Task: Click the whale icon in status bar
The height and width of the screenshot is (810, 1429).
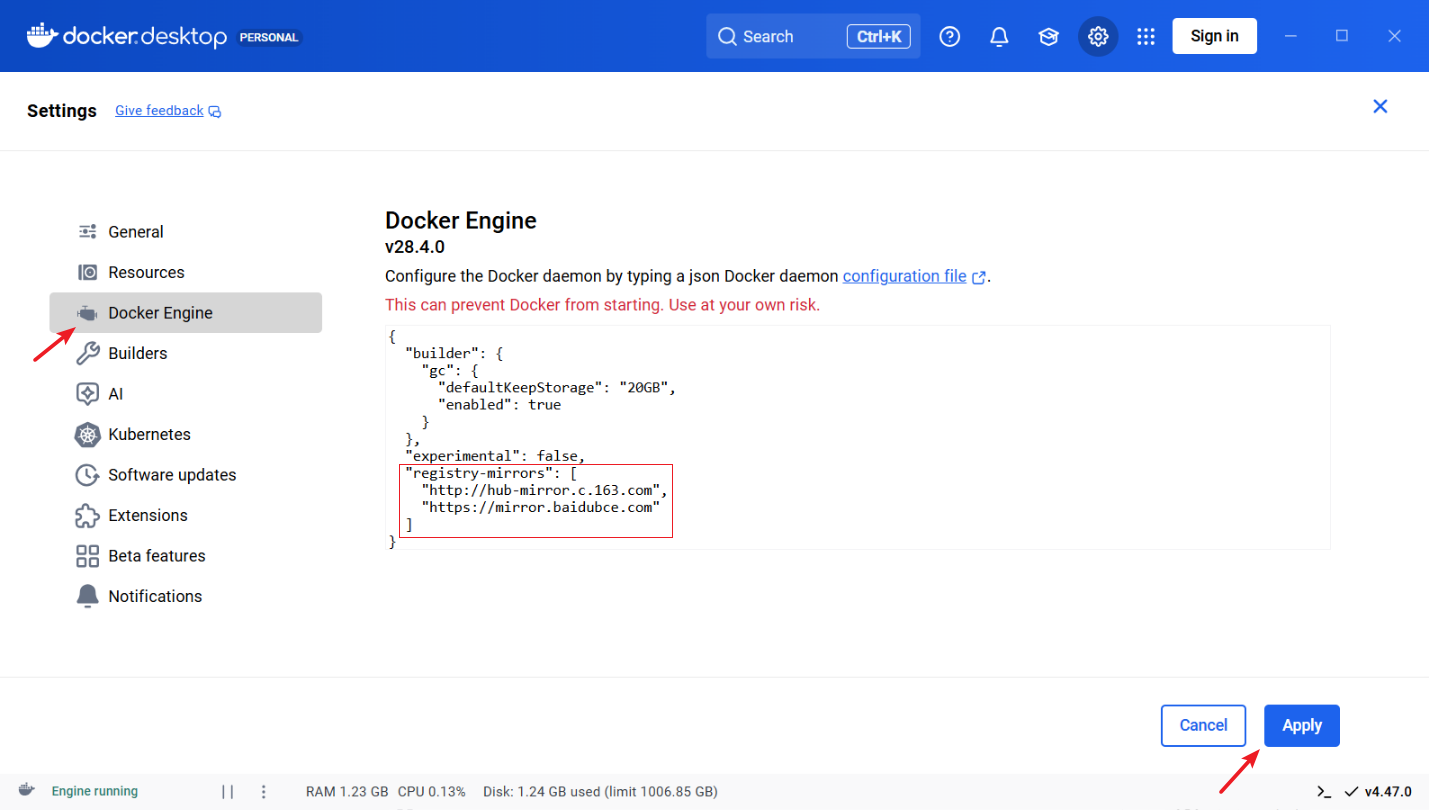Action: tap(27, 791)
